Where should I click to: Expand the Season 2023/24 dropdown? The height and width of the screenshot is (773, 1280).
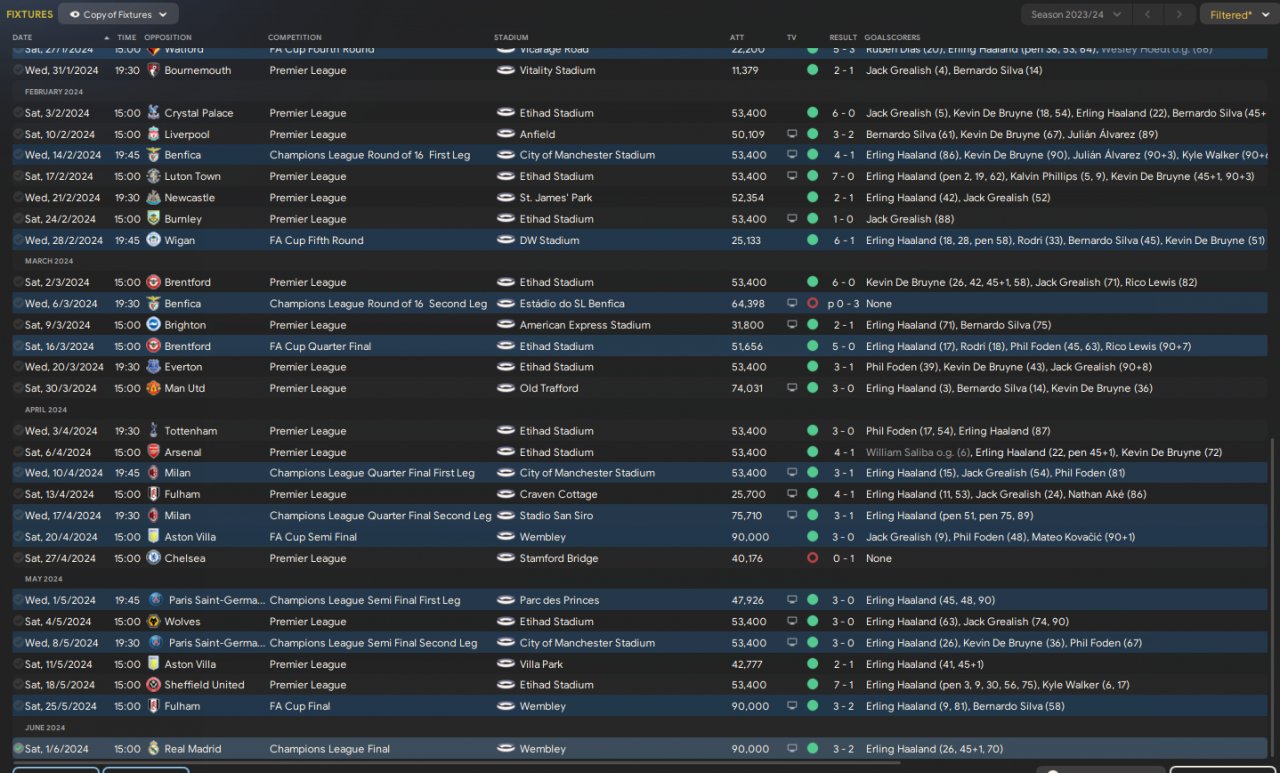pos(1076,14)
